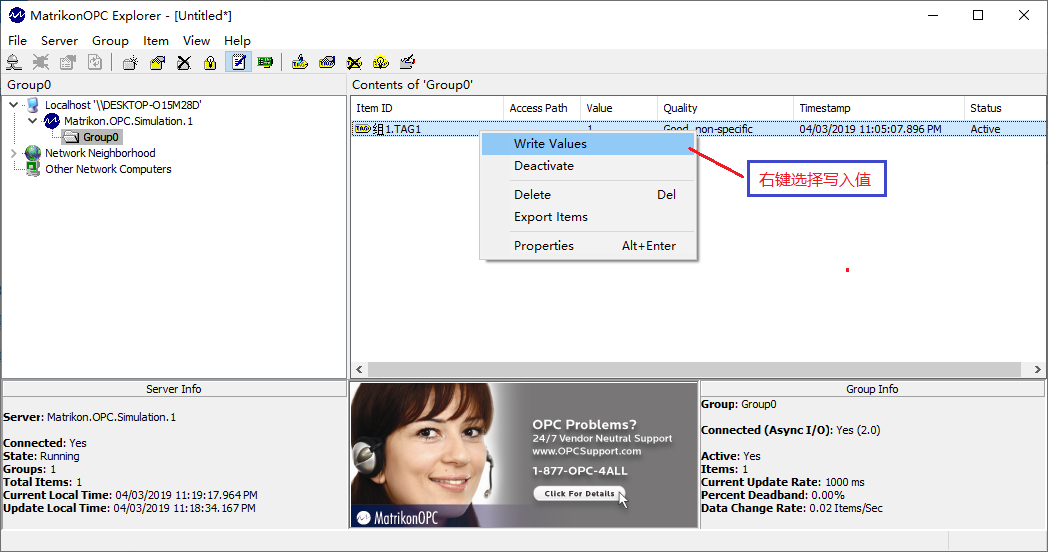1048x552 pixels.
Task: Open the Server menu
Action: click(x=59, y=41)
